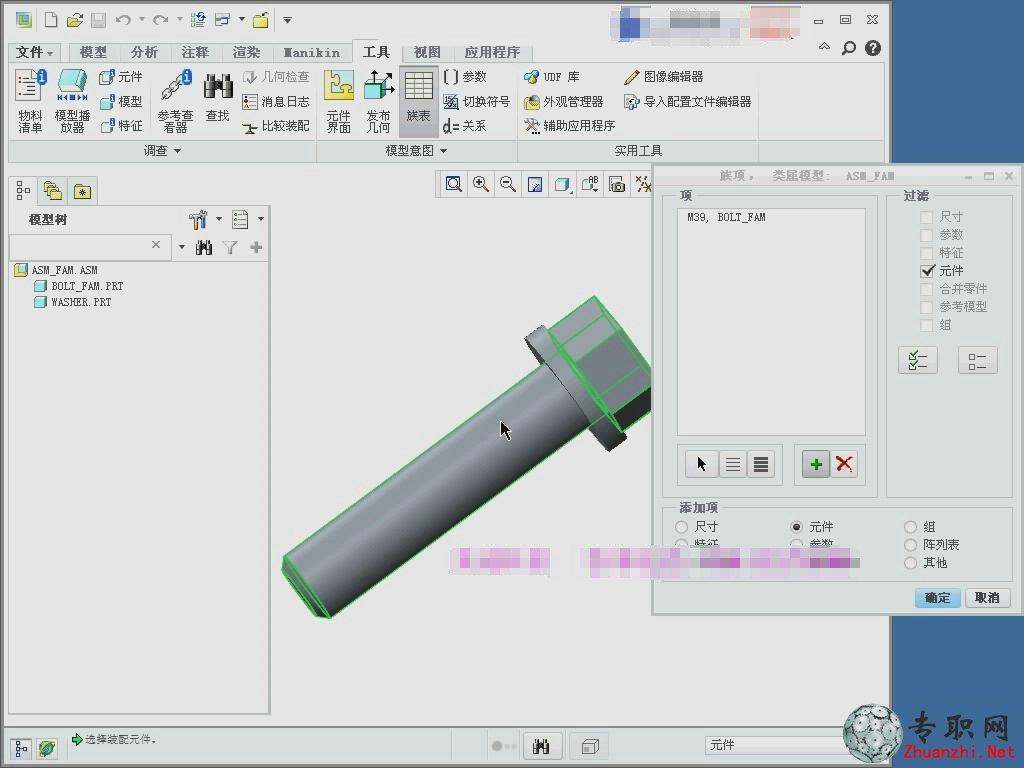Open a file using the folder icon
Screen dimensions: 1024x768
pyautogui.click(x=74, y=20)
